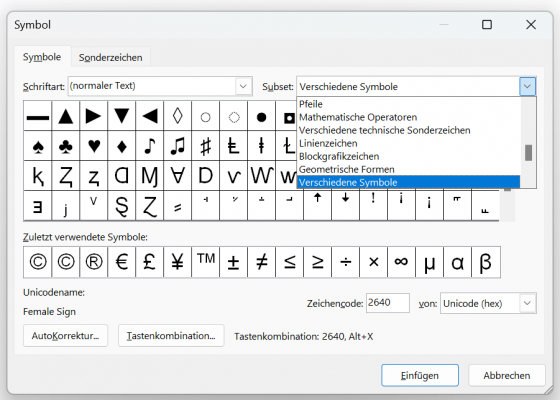Image resolution: width=560 pixels, height=400 pixels.
Task: Click the Einfügen button
Action: coord(420,375)
